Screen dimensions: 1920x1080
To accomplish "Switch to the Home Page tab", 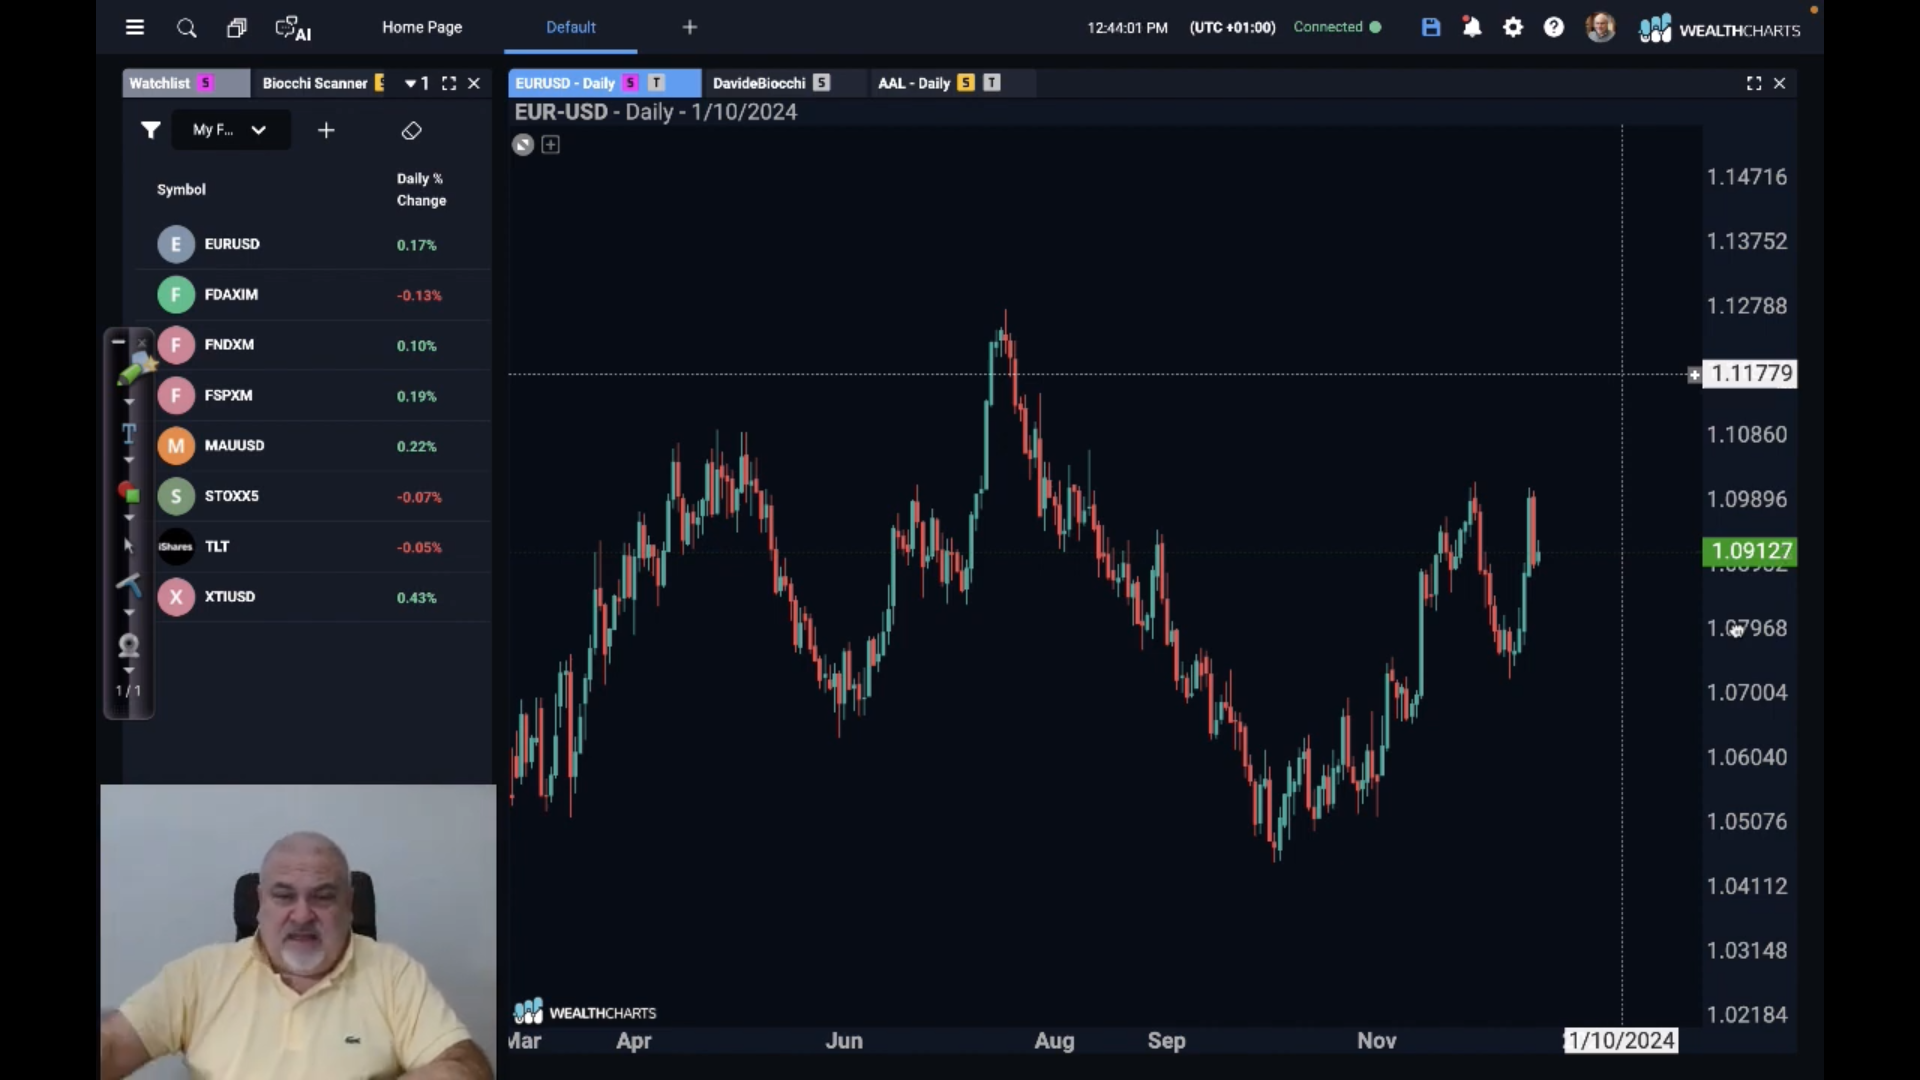I will (422, 27).
